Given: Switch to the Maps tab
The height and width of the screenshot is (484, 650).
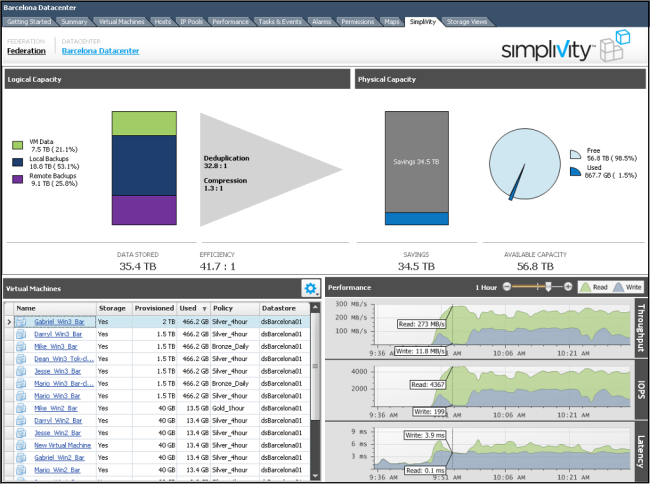Looking at the screenshot, I should coord(392,22).
